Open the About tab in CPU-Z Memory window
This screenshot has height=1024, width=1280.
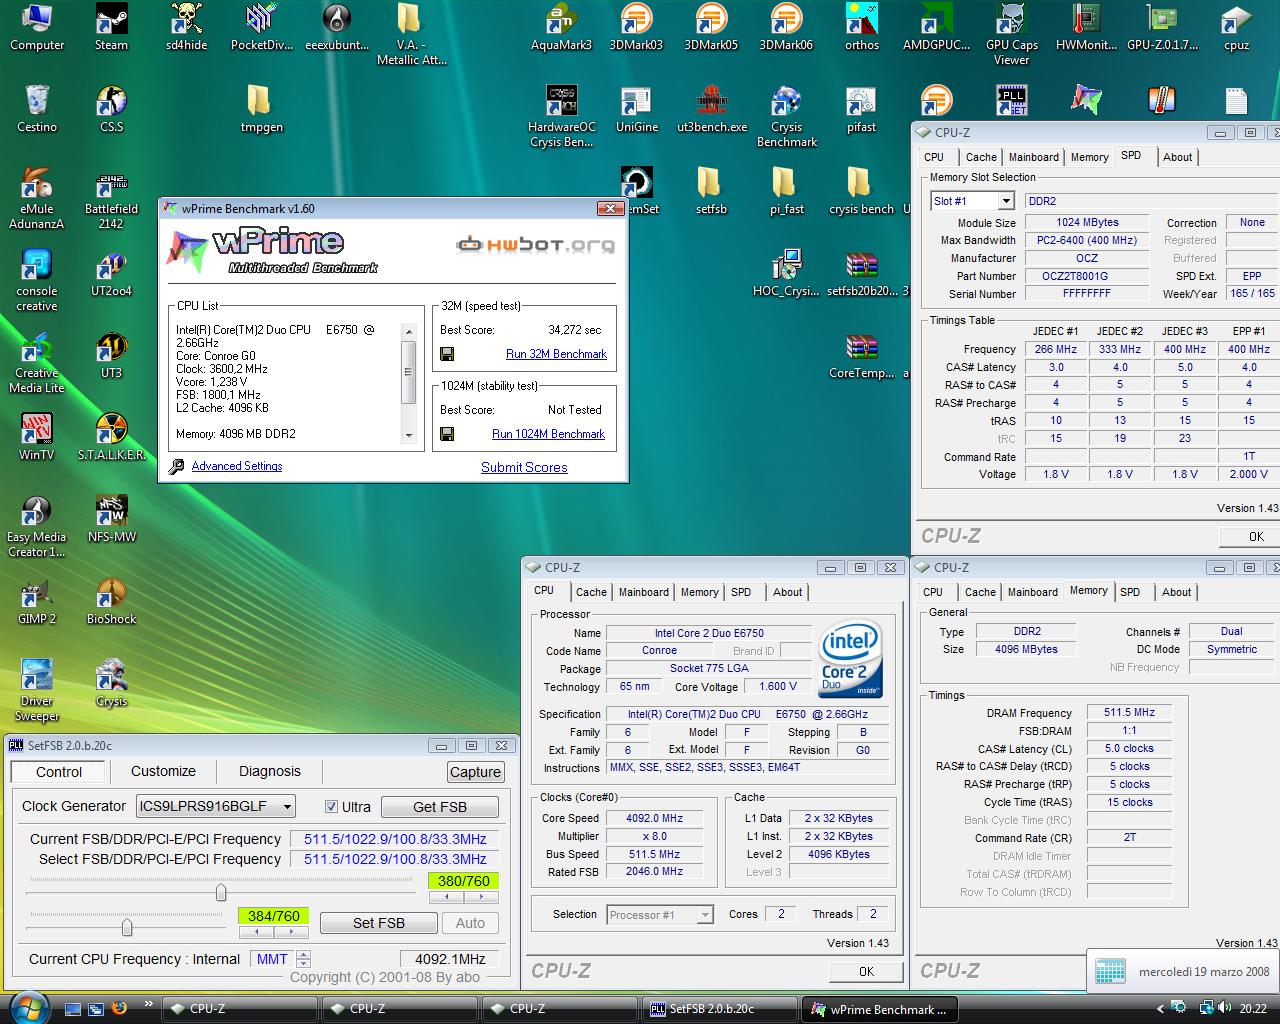(1177, 592)
